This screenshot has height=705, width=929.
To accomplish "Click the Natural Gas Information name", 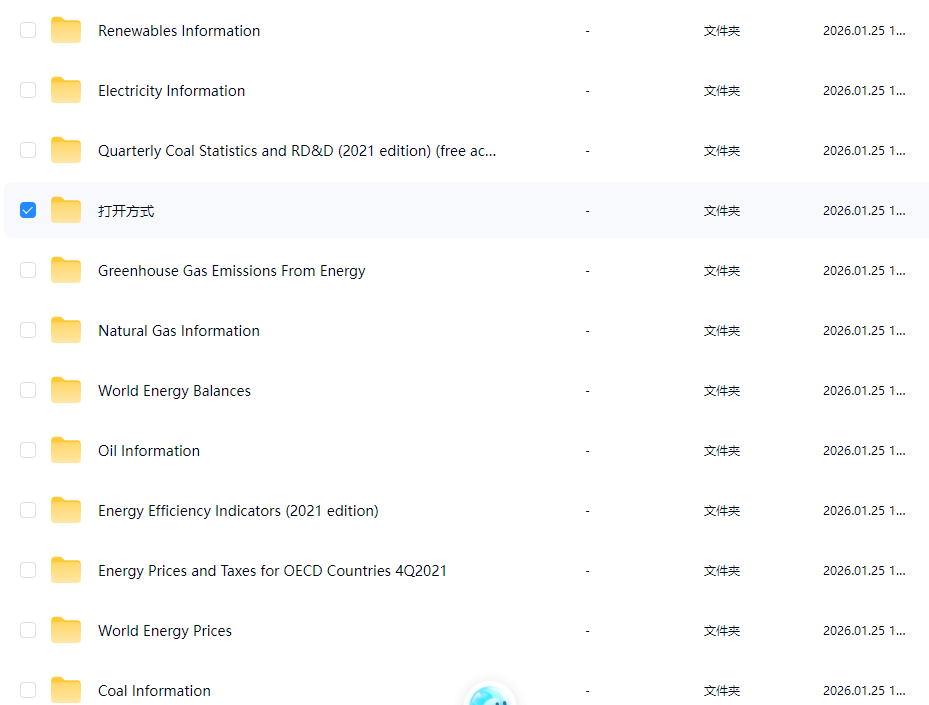I will pyautogui.click(x=179, y=331).
